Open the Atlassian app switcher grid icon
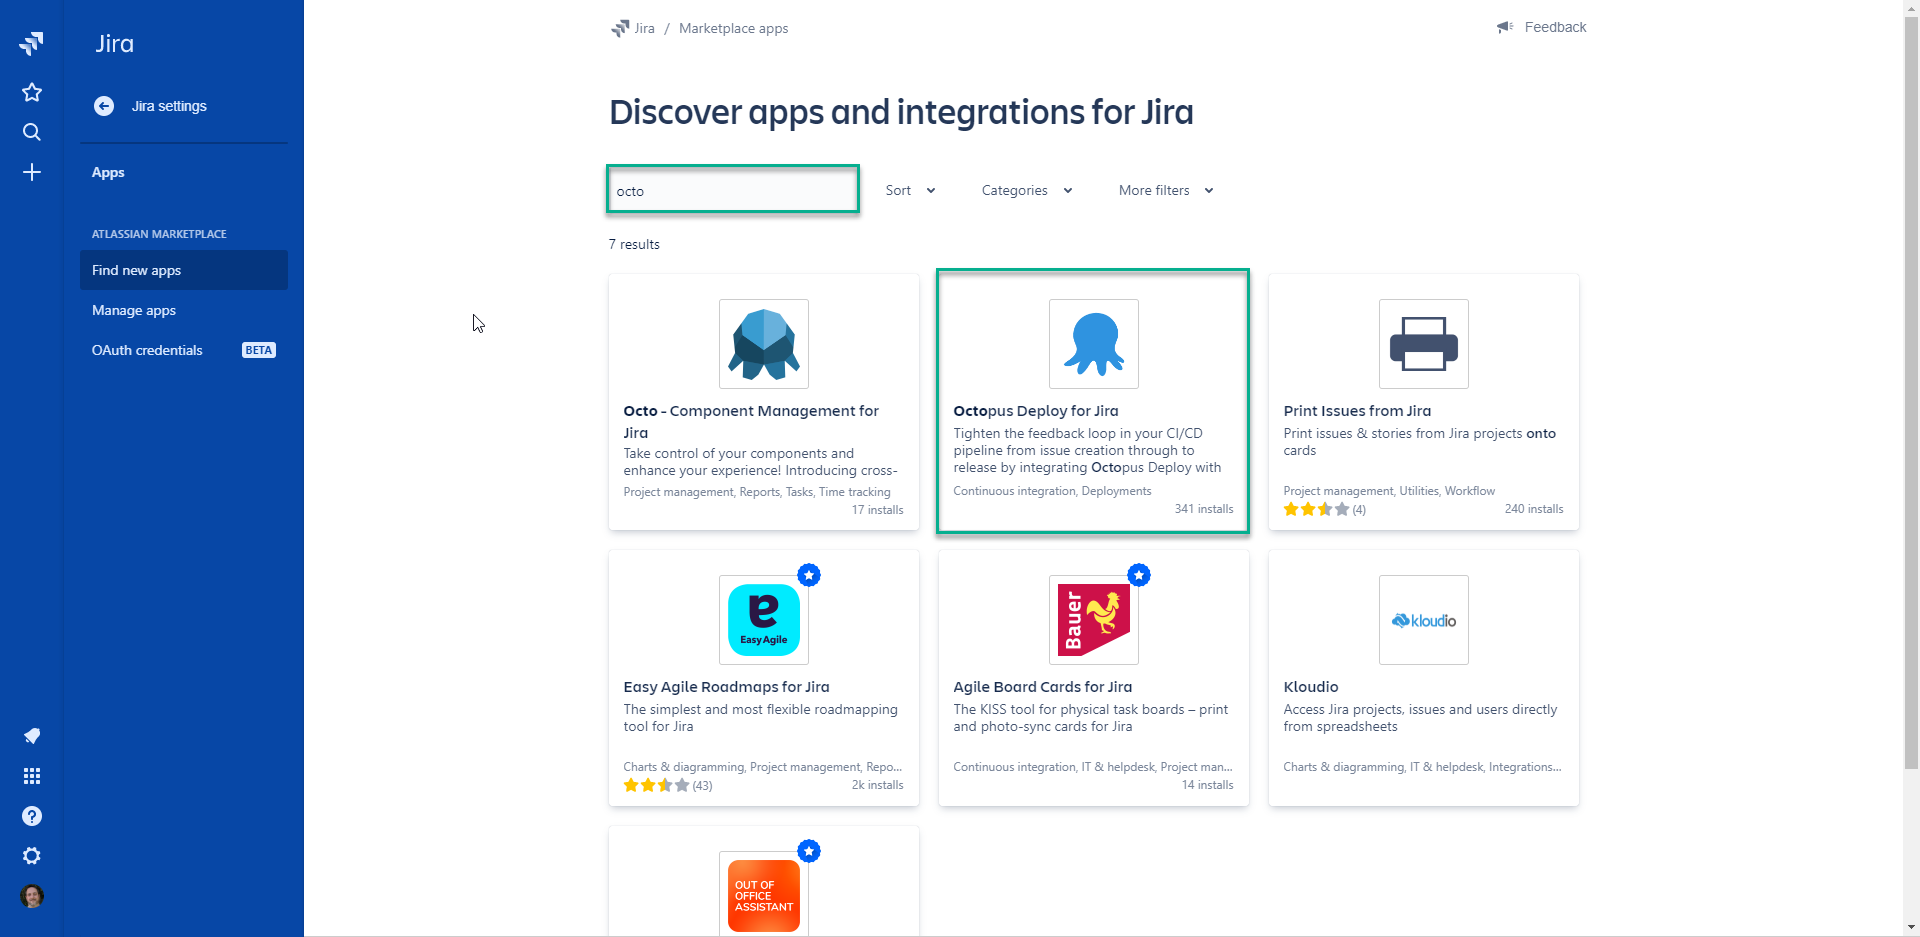 [31, 776]
